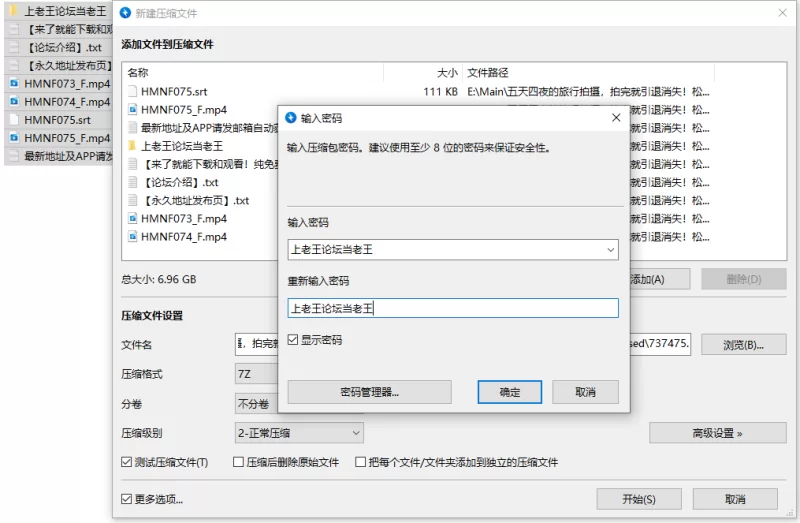
Task: Click the document icon of 【来了就能下载和观看 in the archive list
Action: [132, 164]
